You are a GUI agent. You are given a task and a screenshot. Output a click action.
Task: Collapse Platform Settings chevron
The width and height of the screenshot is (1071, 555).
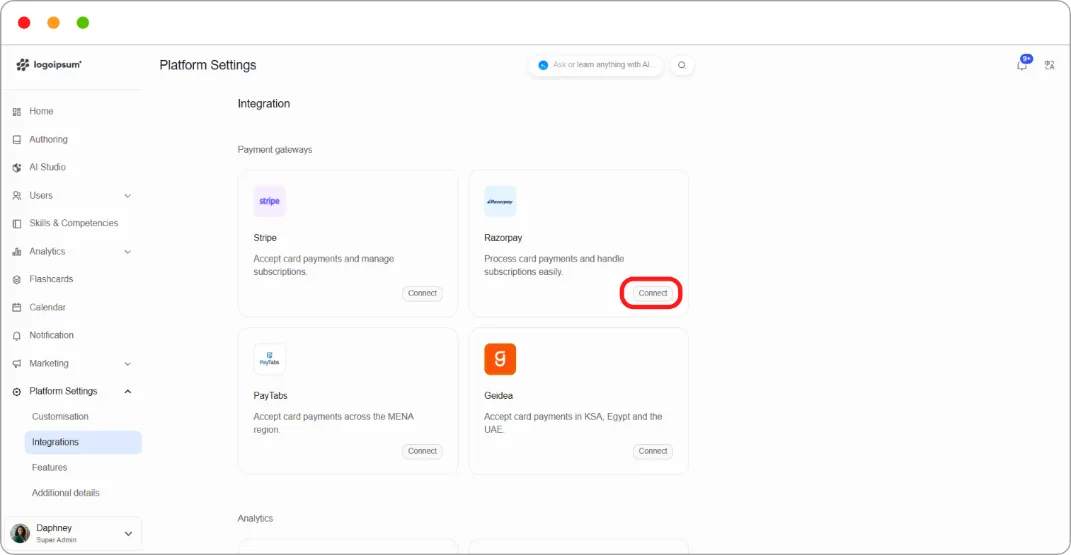pos(128,392)
